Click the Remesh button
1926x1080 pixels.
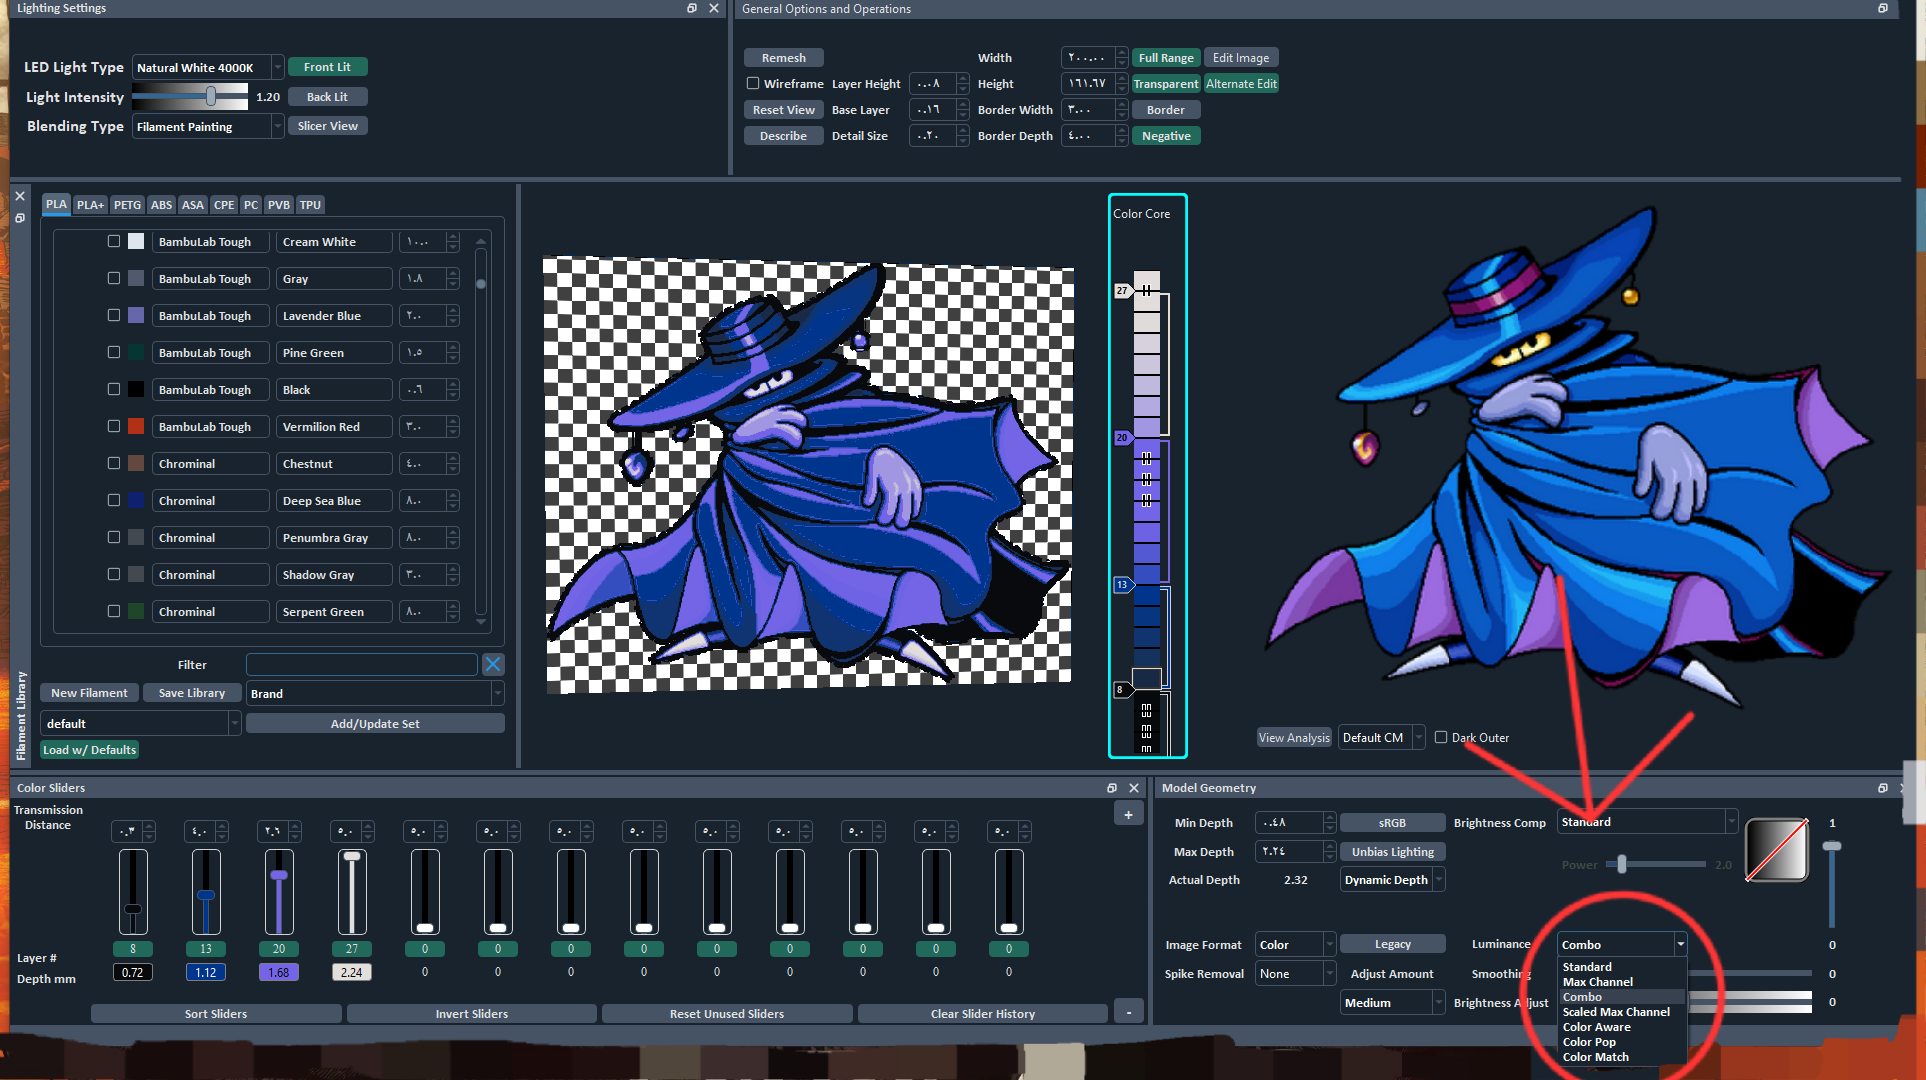tap(783, 58)
